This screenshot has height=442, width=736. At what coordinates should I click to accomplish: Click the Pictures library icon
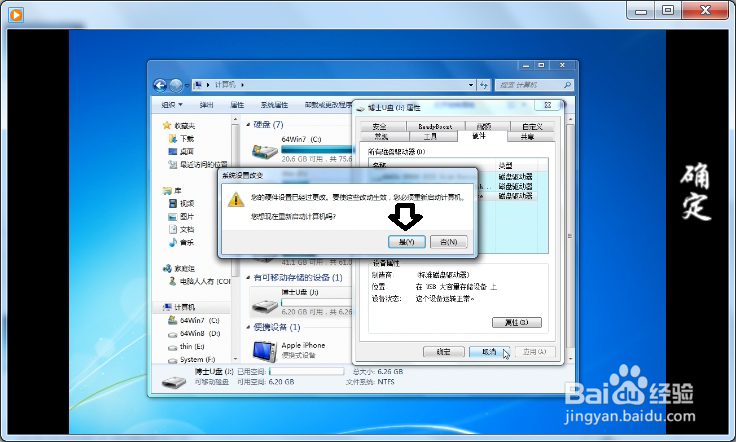[x=172, y=216]
